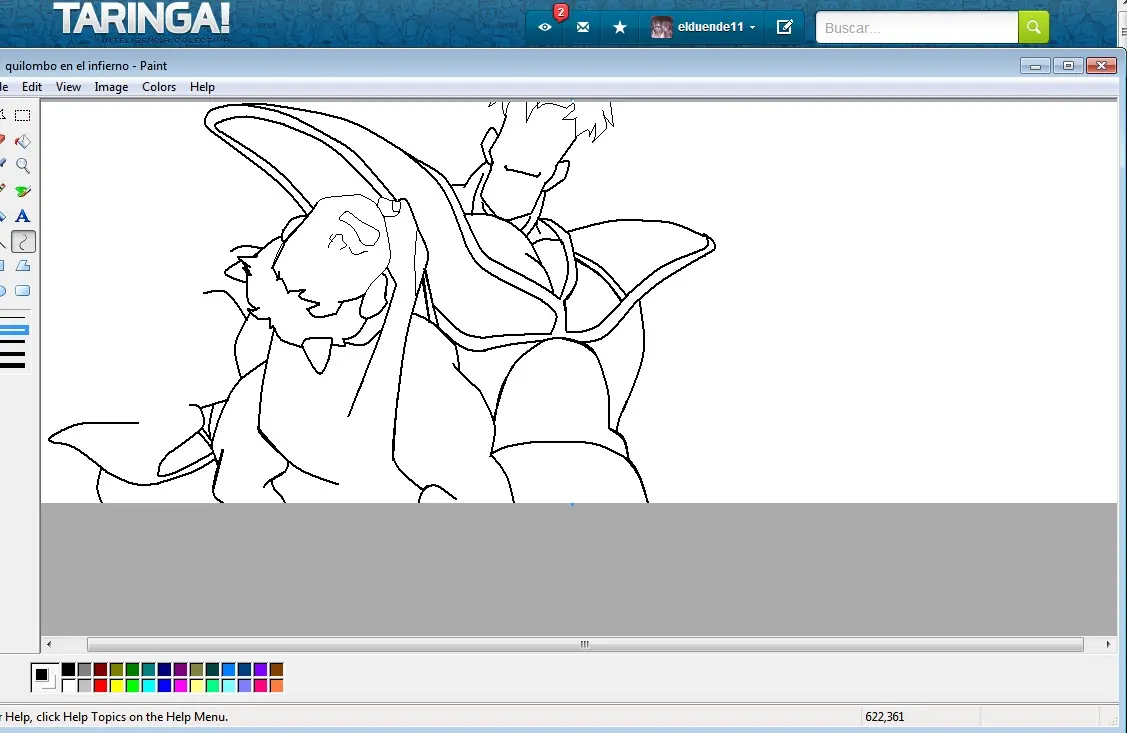Choose the highlighted second line width
Screen dimensions: 1127x733
[14, 330]
